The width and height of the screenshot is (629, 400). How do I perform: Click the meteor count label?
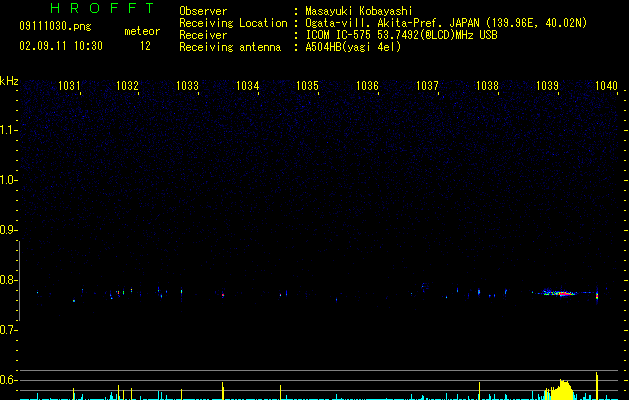coord(142,31)
